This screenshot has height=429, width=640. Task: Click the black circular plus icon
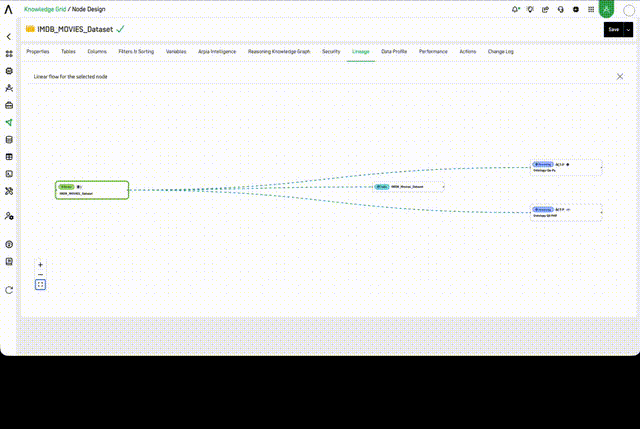click(576, 9)
